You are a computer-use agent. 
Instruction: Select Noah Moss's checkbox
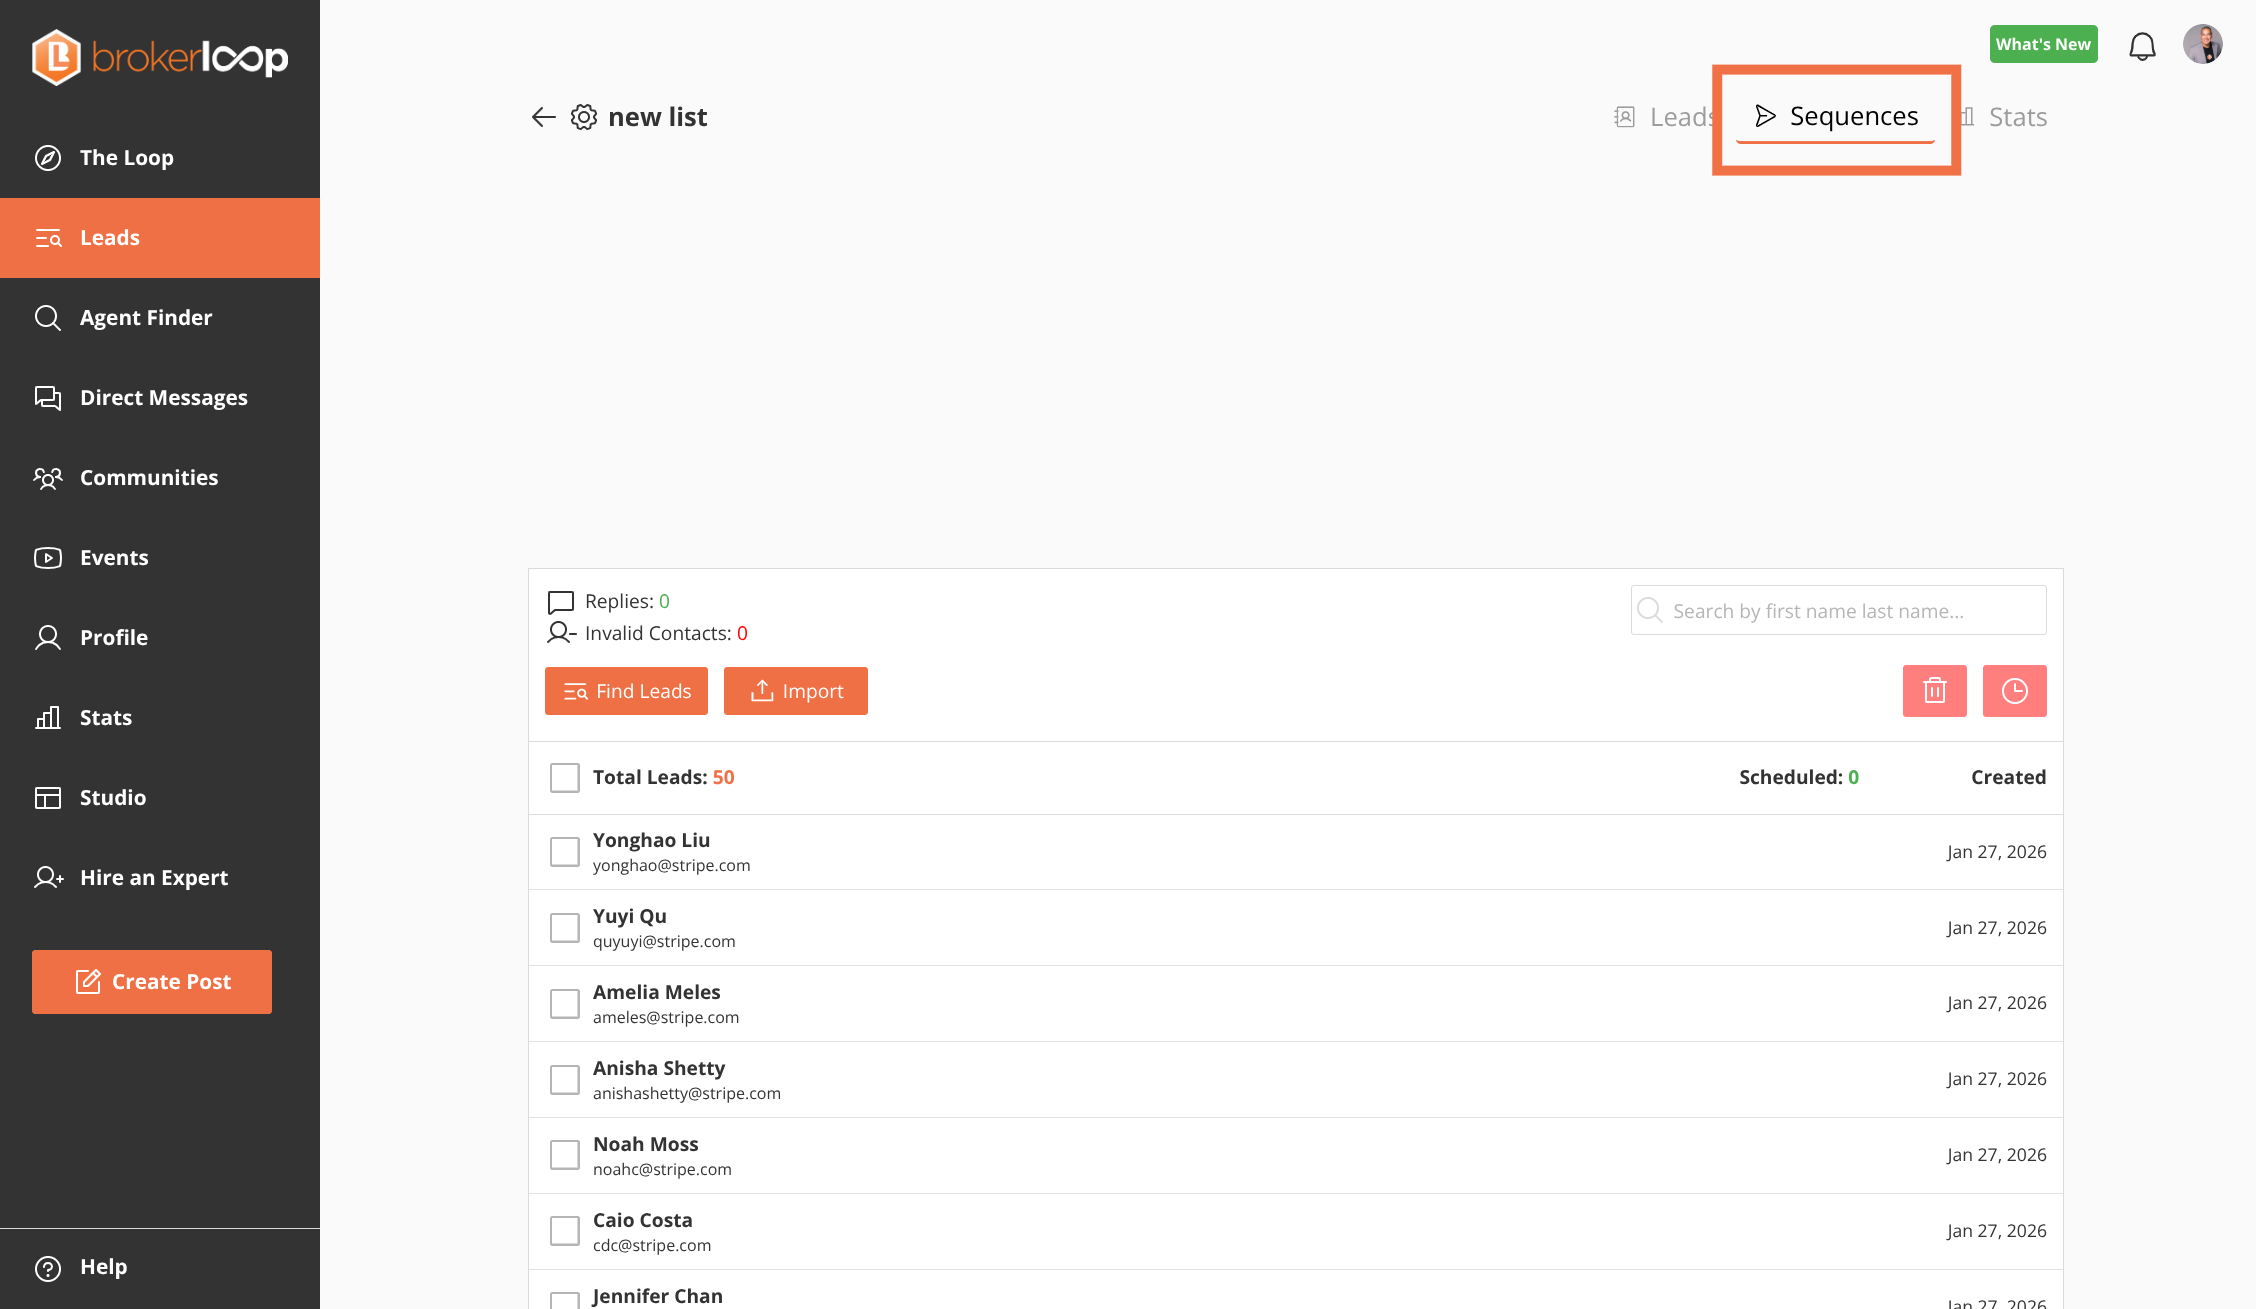564,1154
